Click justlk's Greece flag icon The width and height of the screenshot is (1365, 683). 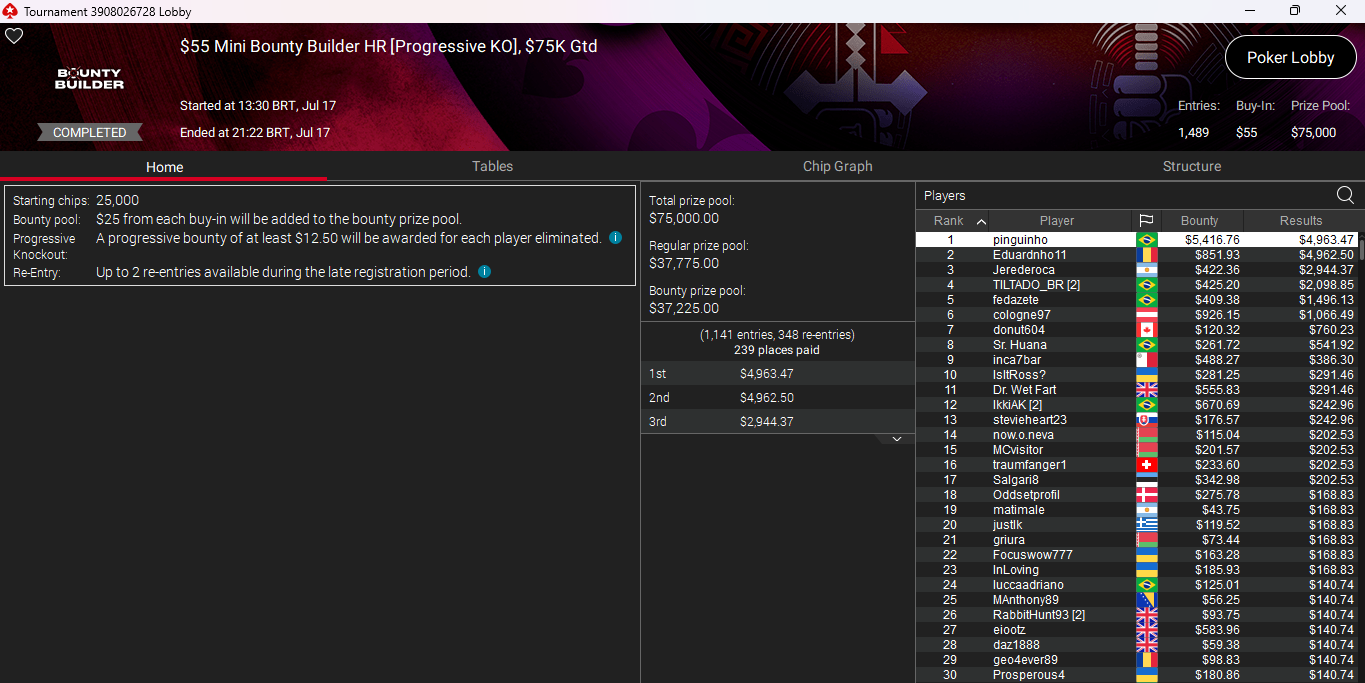coord(1146,525)
